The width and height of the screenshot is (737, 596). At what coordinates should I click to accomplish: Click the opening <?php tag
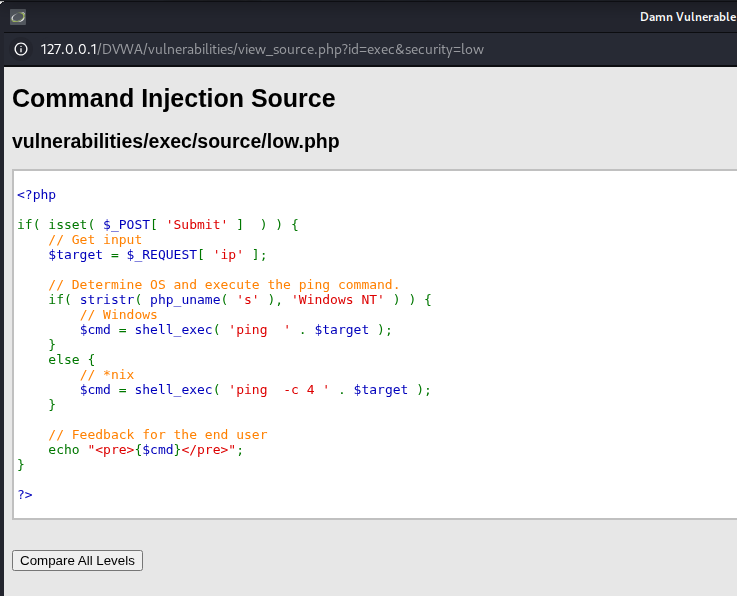(36, 195)
